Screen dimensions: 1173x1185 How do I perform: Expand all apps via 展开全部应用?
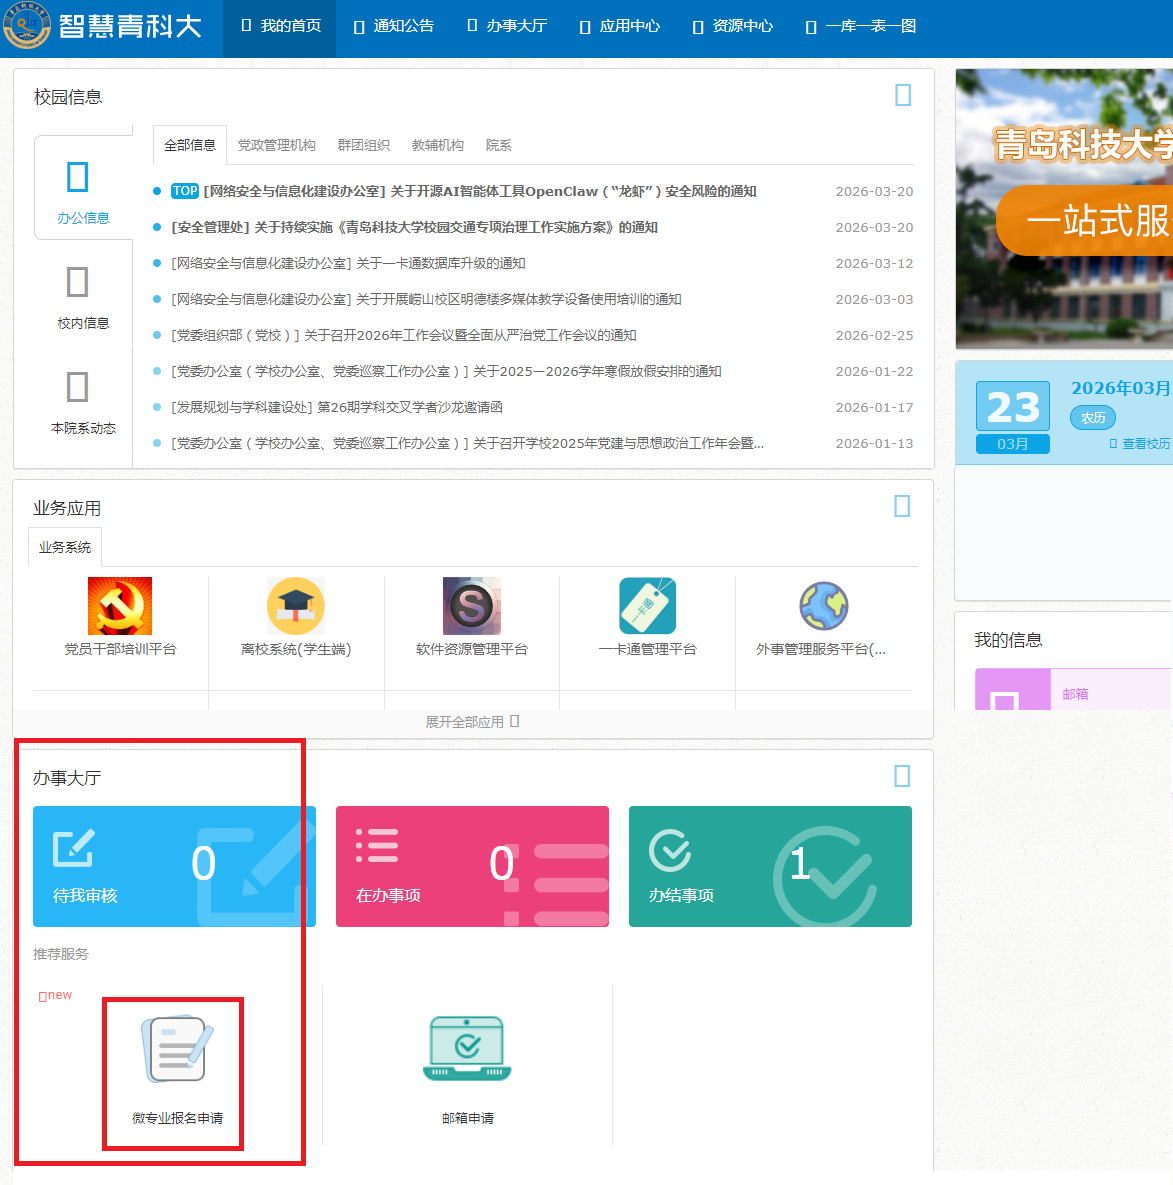click(472, 722)
